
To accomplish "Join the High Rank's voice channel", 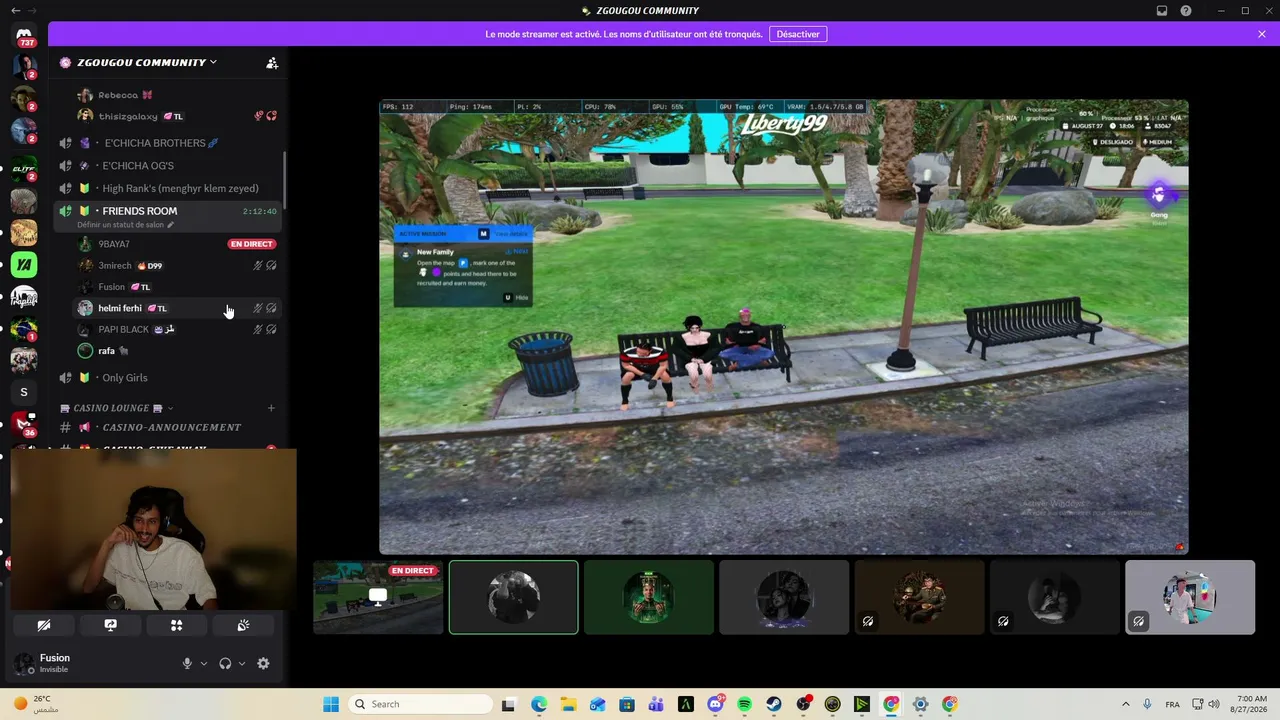I will tap(166, 188).
